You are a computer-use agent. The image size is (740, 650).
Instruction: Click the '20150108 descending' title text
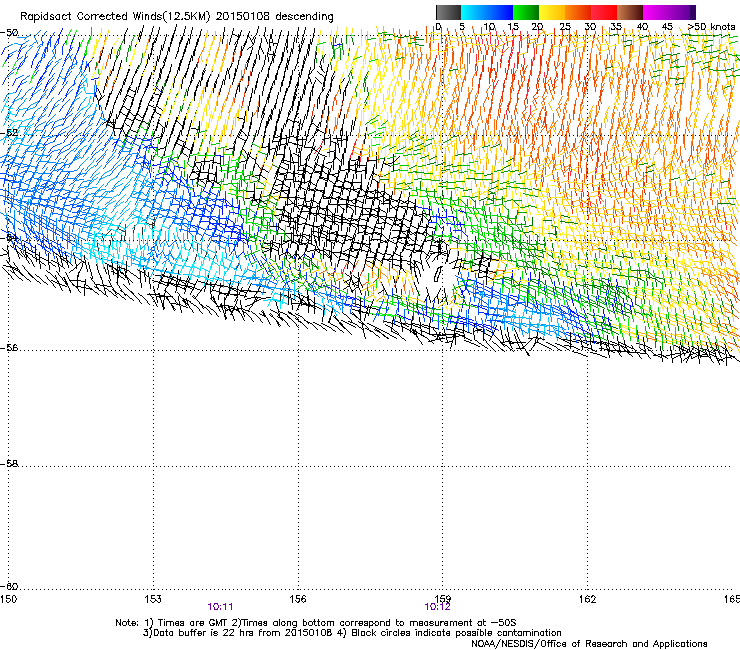pyautogui.click(x=275, y=16)
